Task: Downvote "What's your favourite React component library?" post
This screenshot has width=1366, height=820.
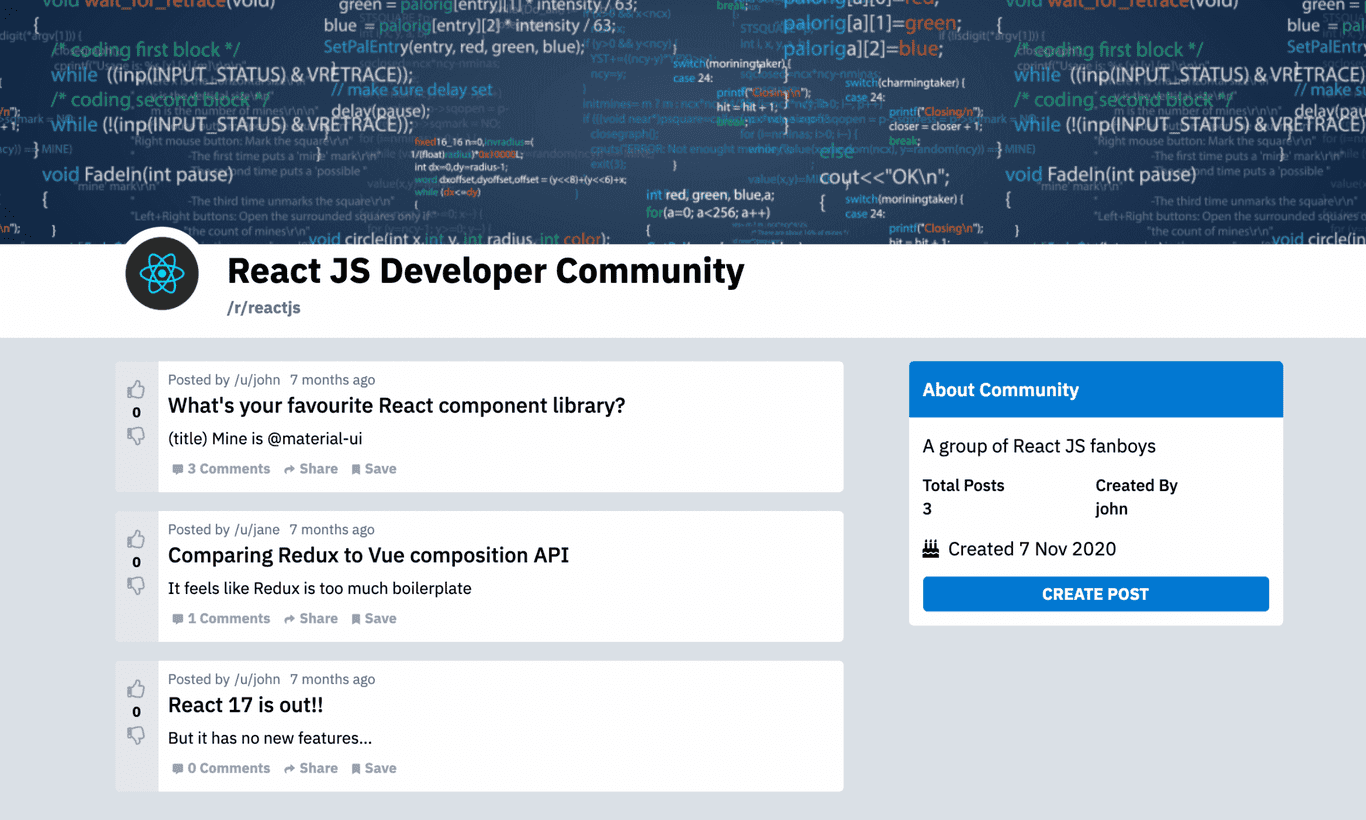Action: (136, 435)
